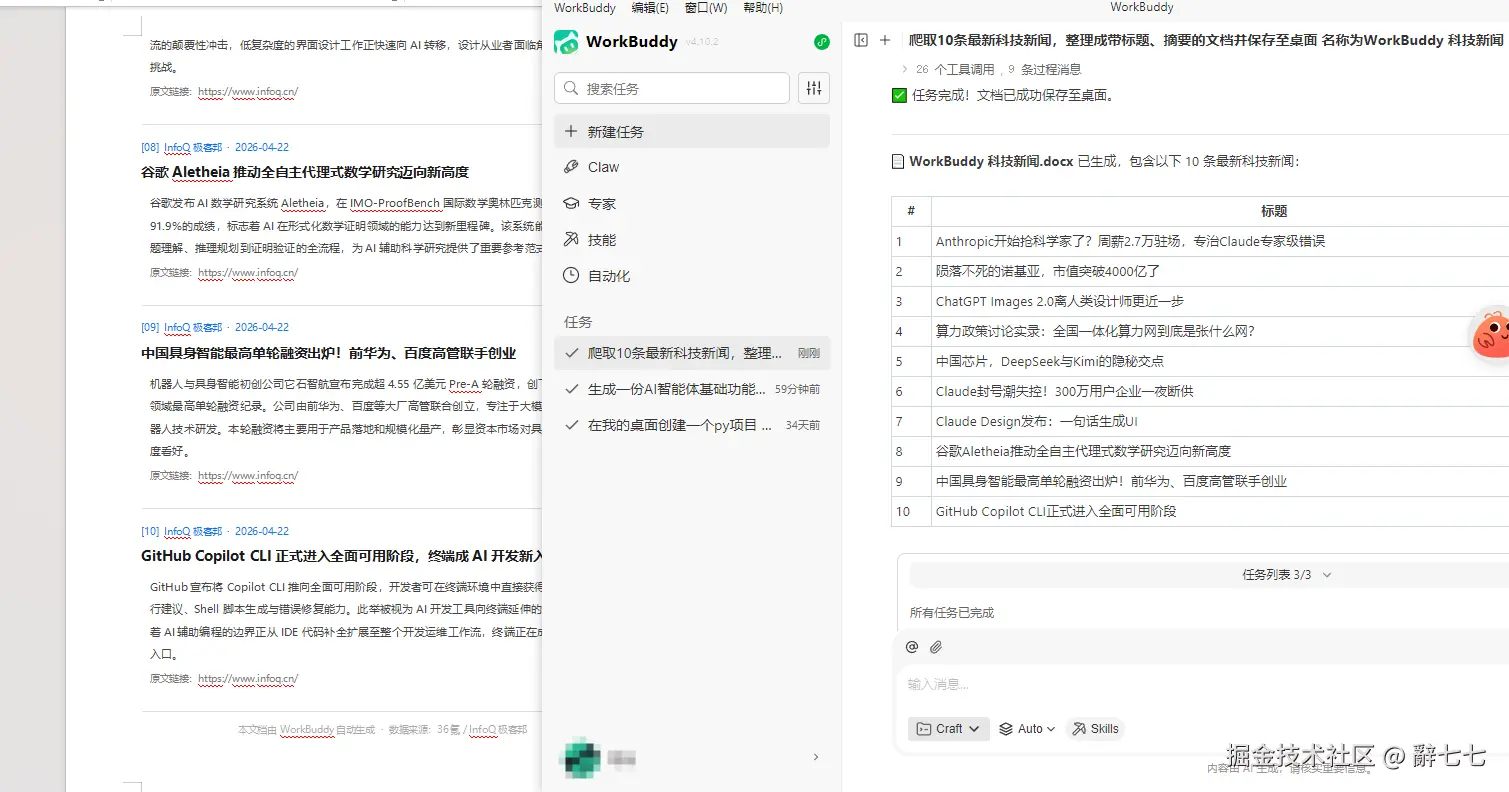Click the @ mention icon
The width and height of the screenshot is (1509, 792).
912,647
